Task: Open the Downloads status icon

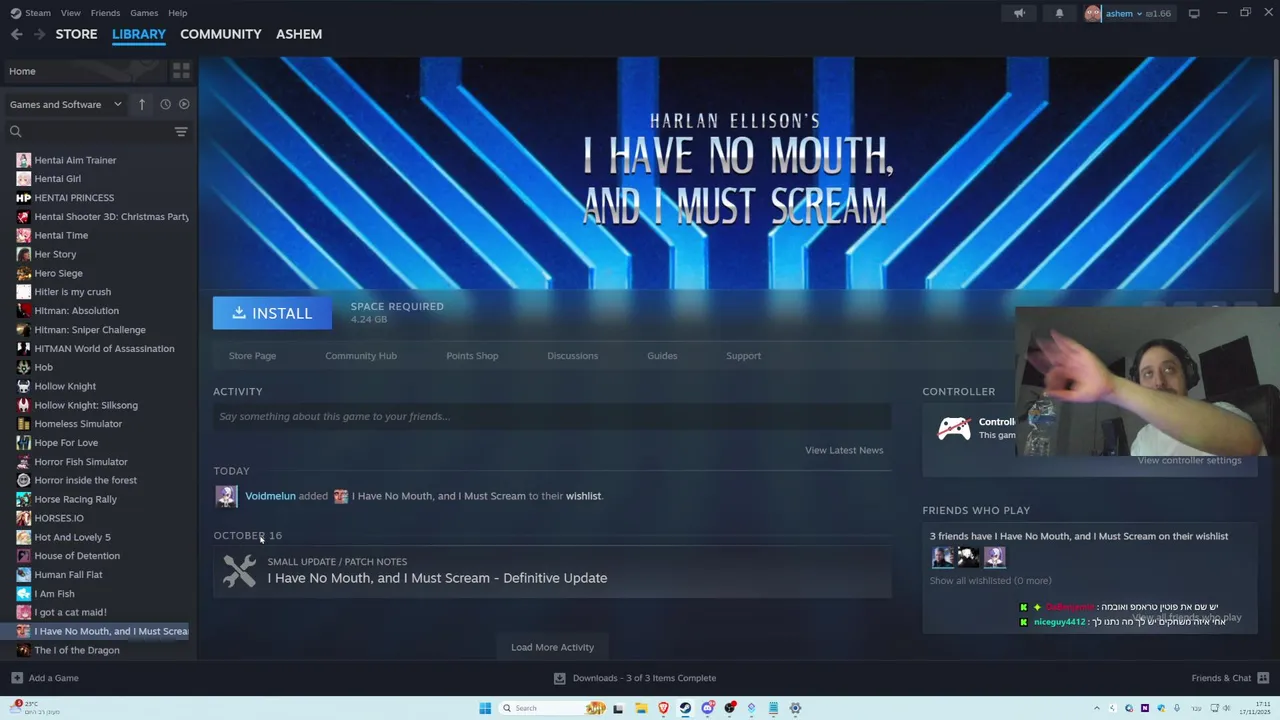Action: pos(559,678)
